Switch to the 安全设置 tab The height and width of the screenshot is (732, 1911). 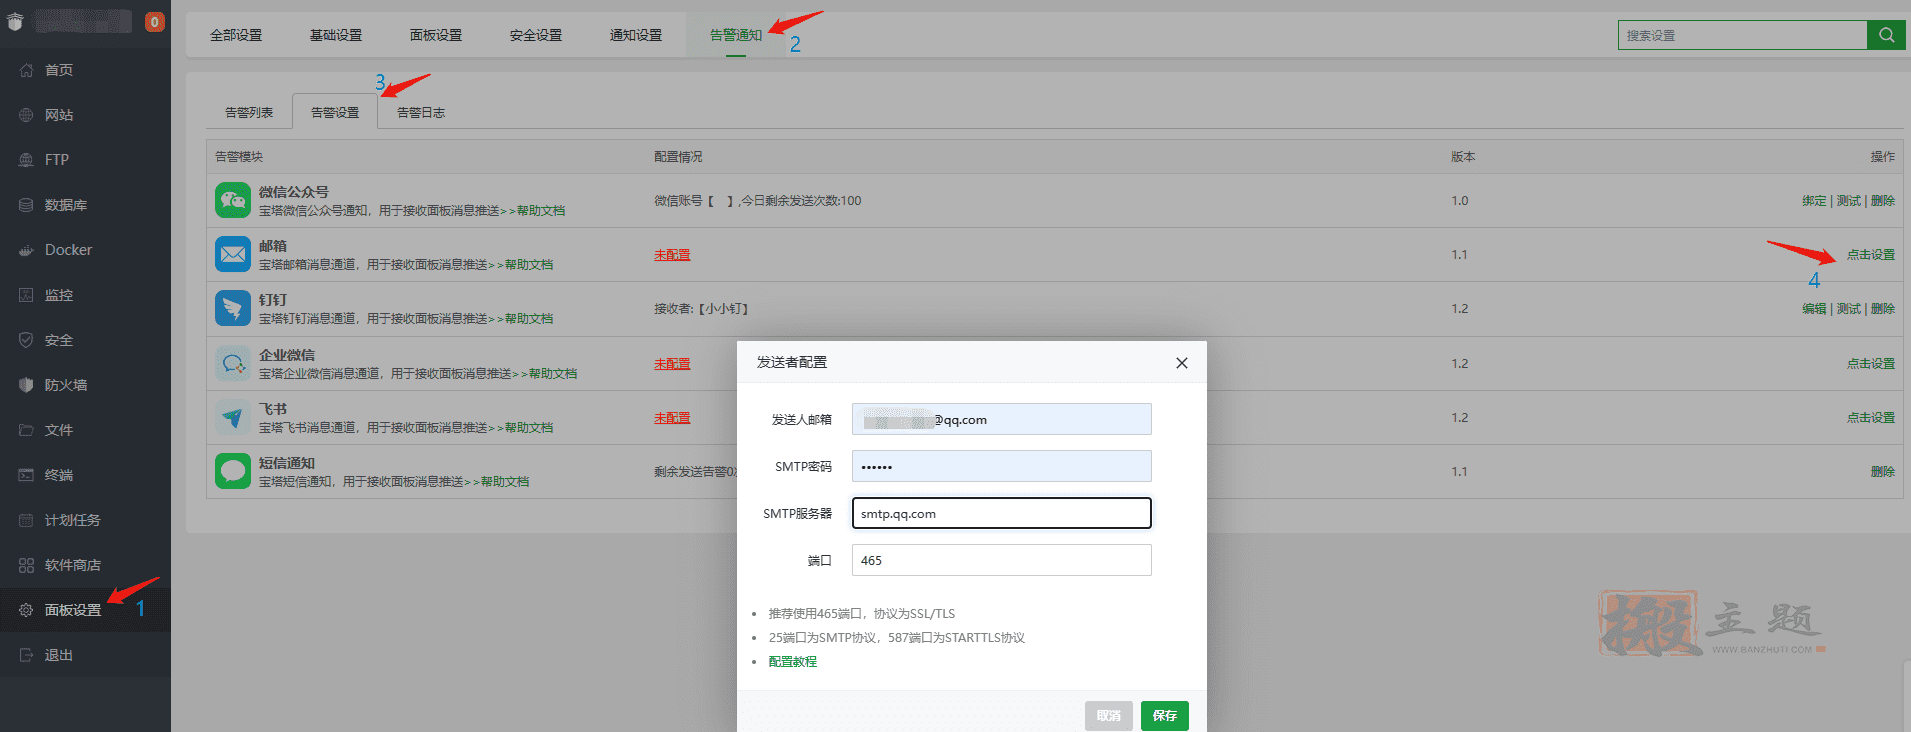pos(536,35)
